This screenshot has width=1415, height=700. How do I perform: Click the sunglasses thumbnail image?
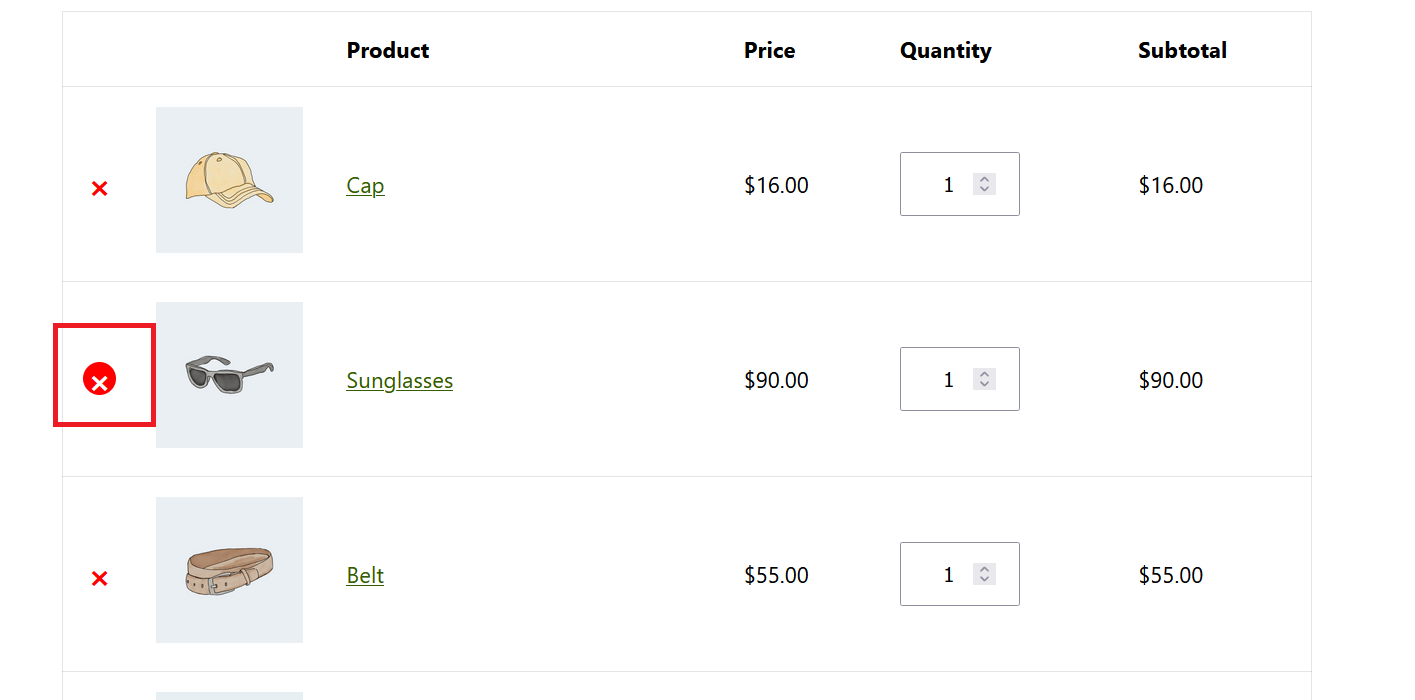tap(229, 375)
